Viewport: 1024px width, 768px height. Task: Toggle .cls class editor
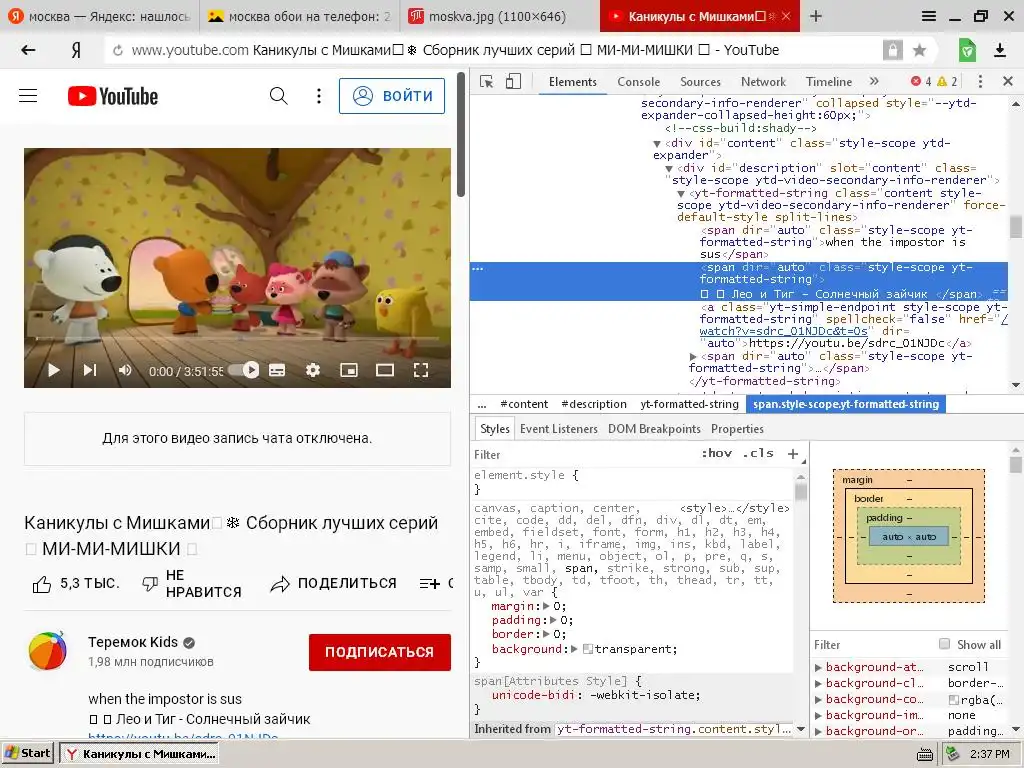(x=758, y=453)
